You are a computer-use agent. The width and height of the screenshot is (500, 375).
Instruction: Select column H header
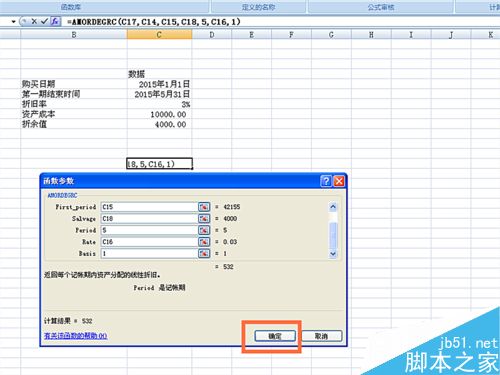click(x=371, y=35)
